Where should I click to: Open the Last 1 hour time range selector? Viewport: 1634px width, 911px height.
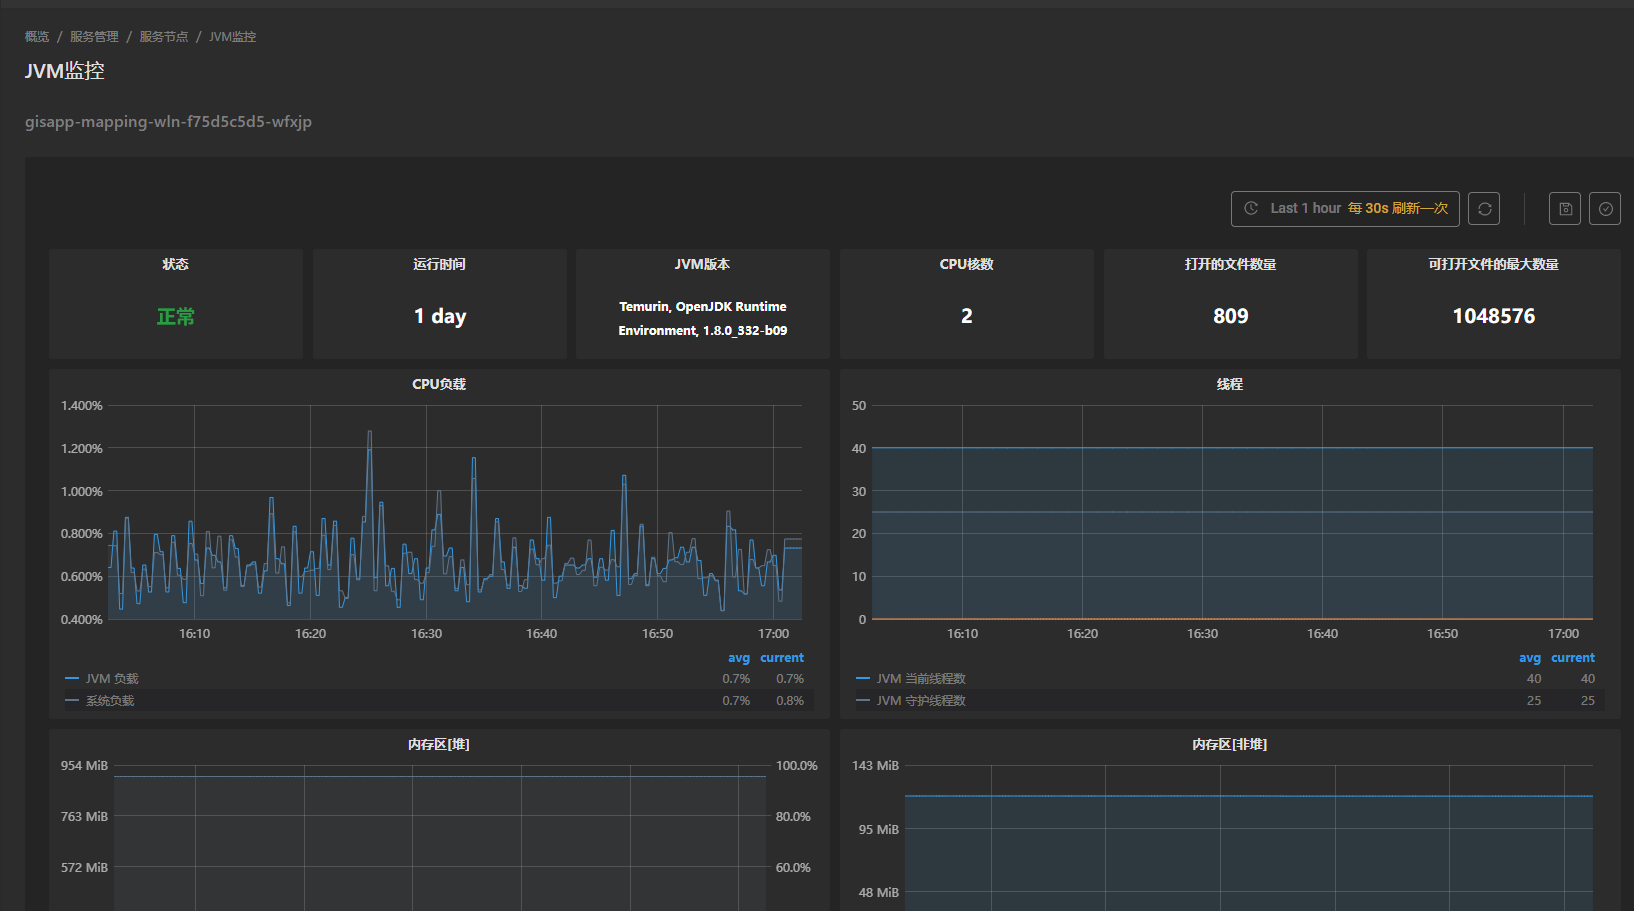pos(1305,208)
